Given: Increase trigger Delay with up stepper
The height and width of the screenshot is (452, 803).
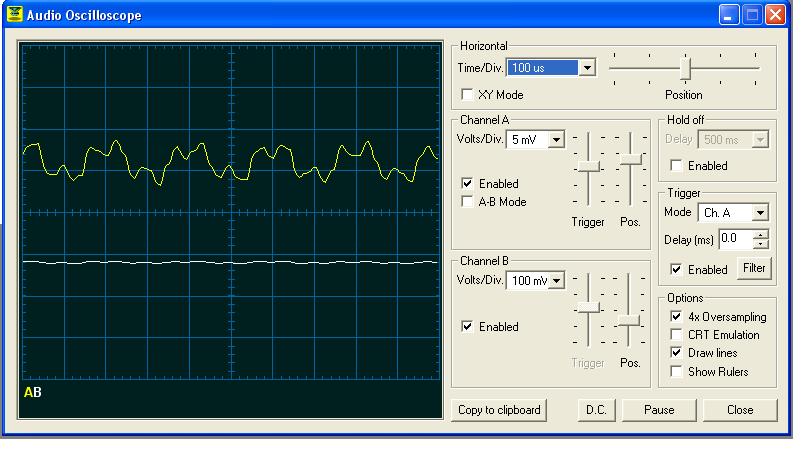Looking at the screenshot, I should pyautogui.click(x=761, y=234).
